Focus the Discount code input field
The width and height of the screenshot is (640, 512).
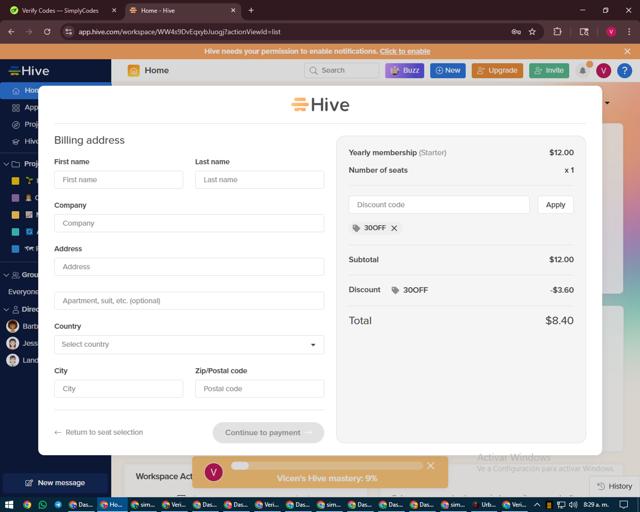[x=439, y=205]
